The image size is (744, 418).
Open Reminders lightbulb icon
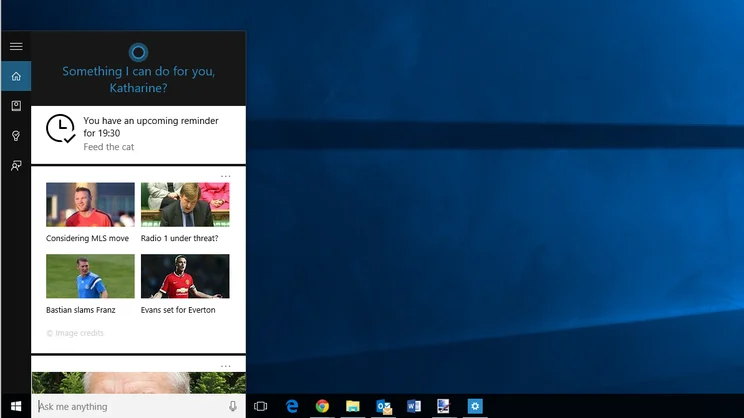pos(16,136)
